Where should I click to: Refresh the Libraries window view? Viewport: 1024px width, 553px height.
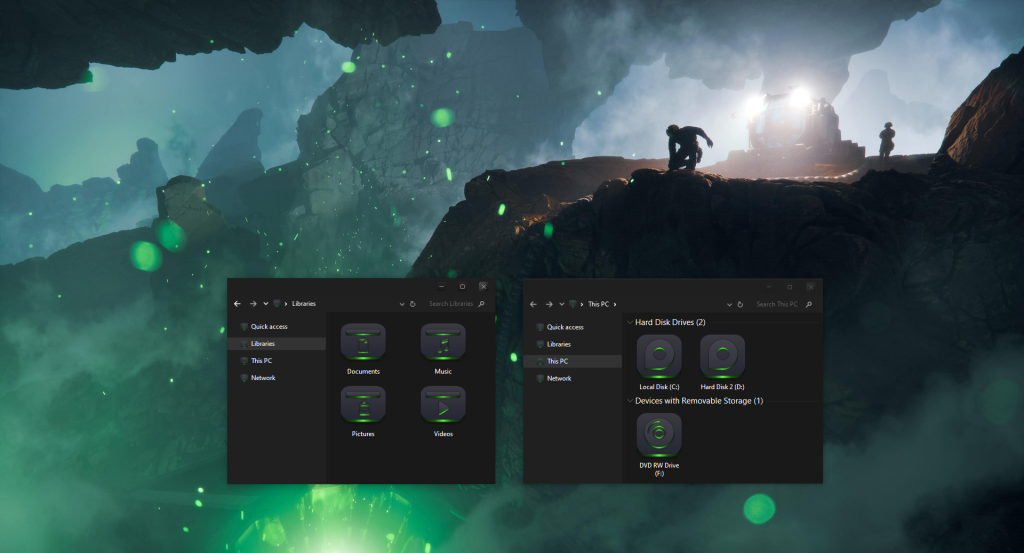pyautogui.click(x=413, y=303)
